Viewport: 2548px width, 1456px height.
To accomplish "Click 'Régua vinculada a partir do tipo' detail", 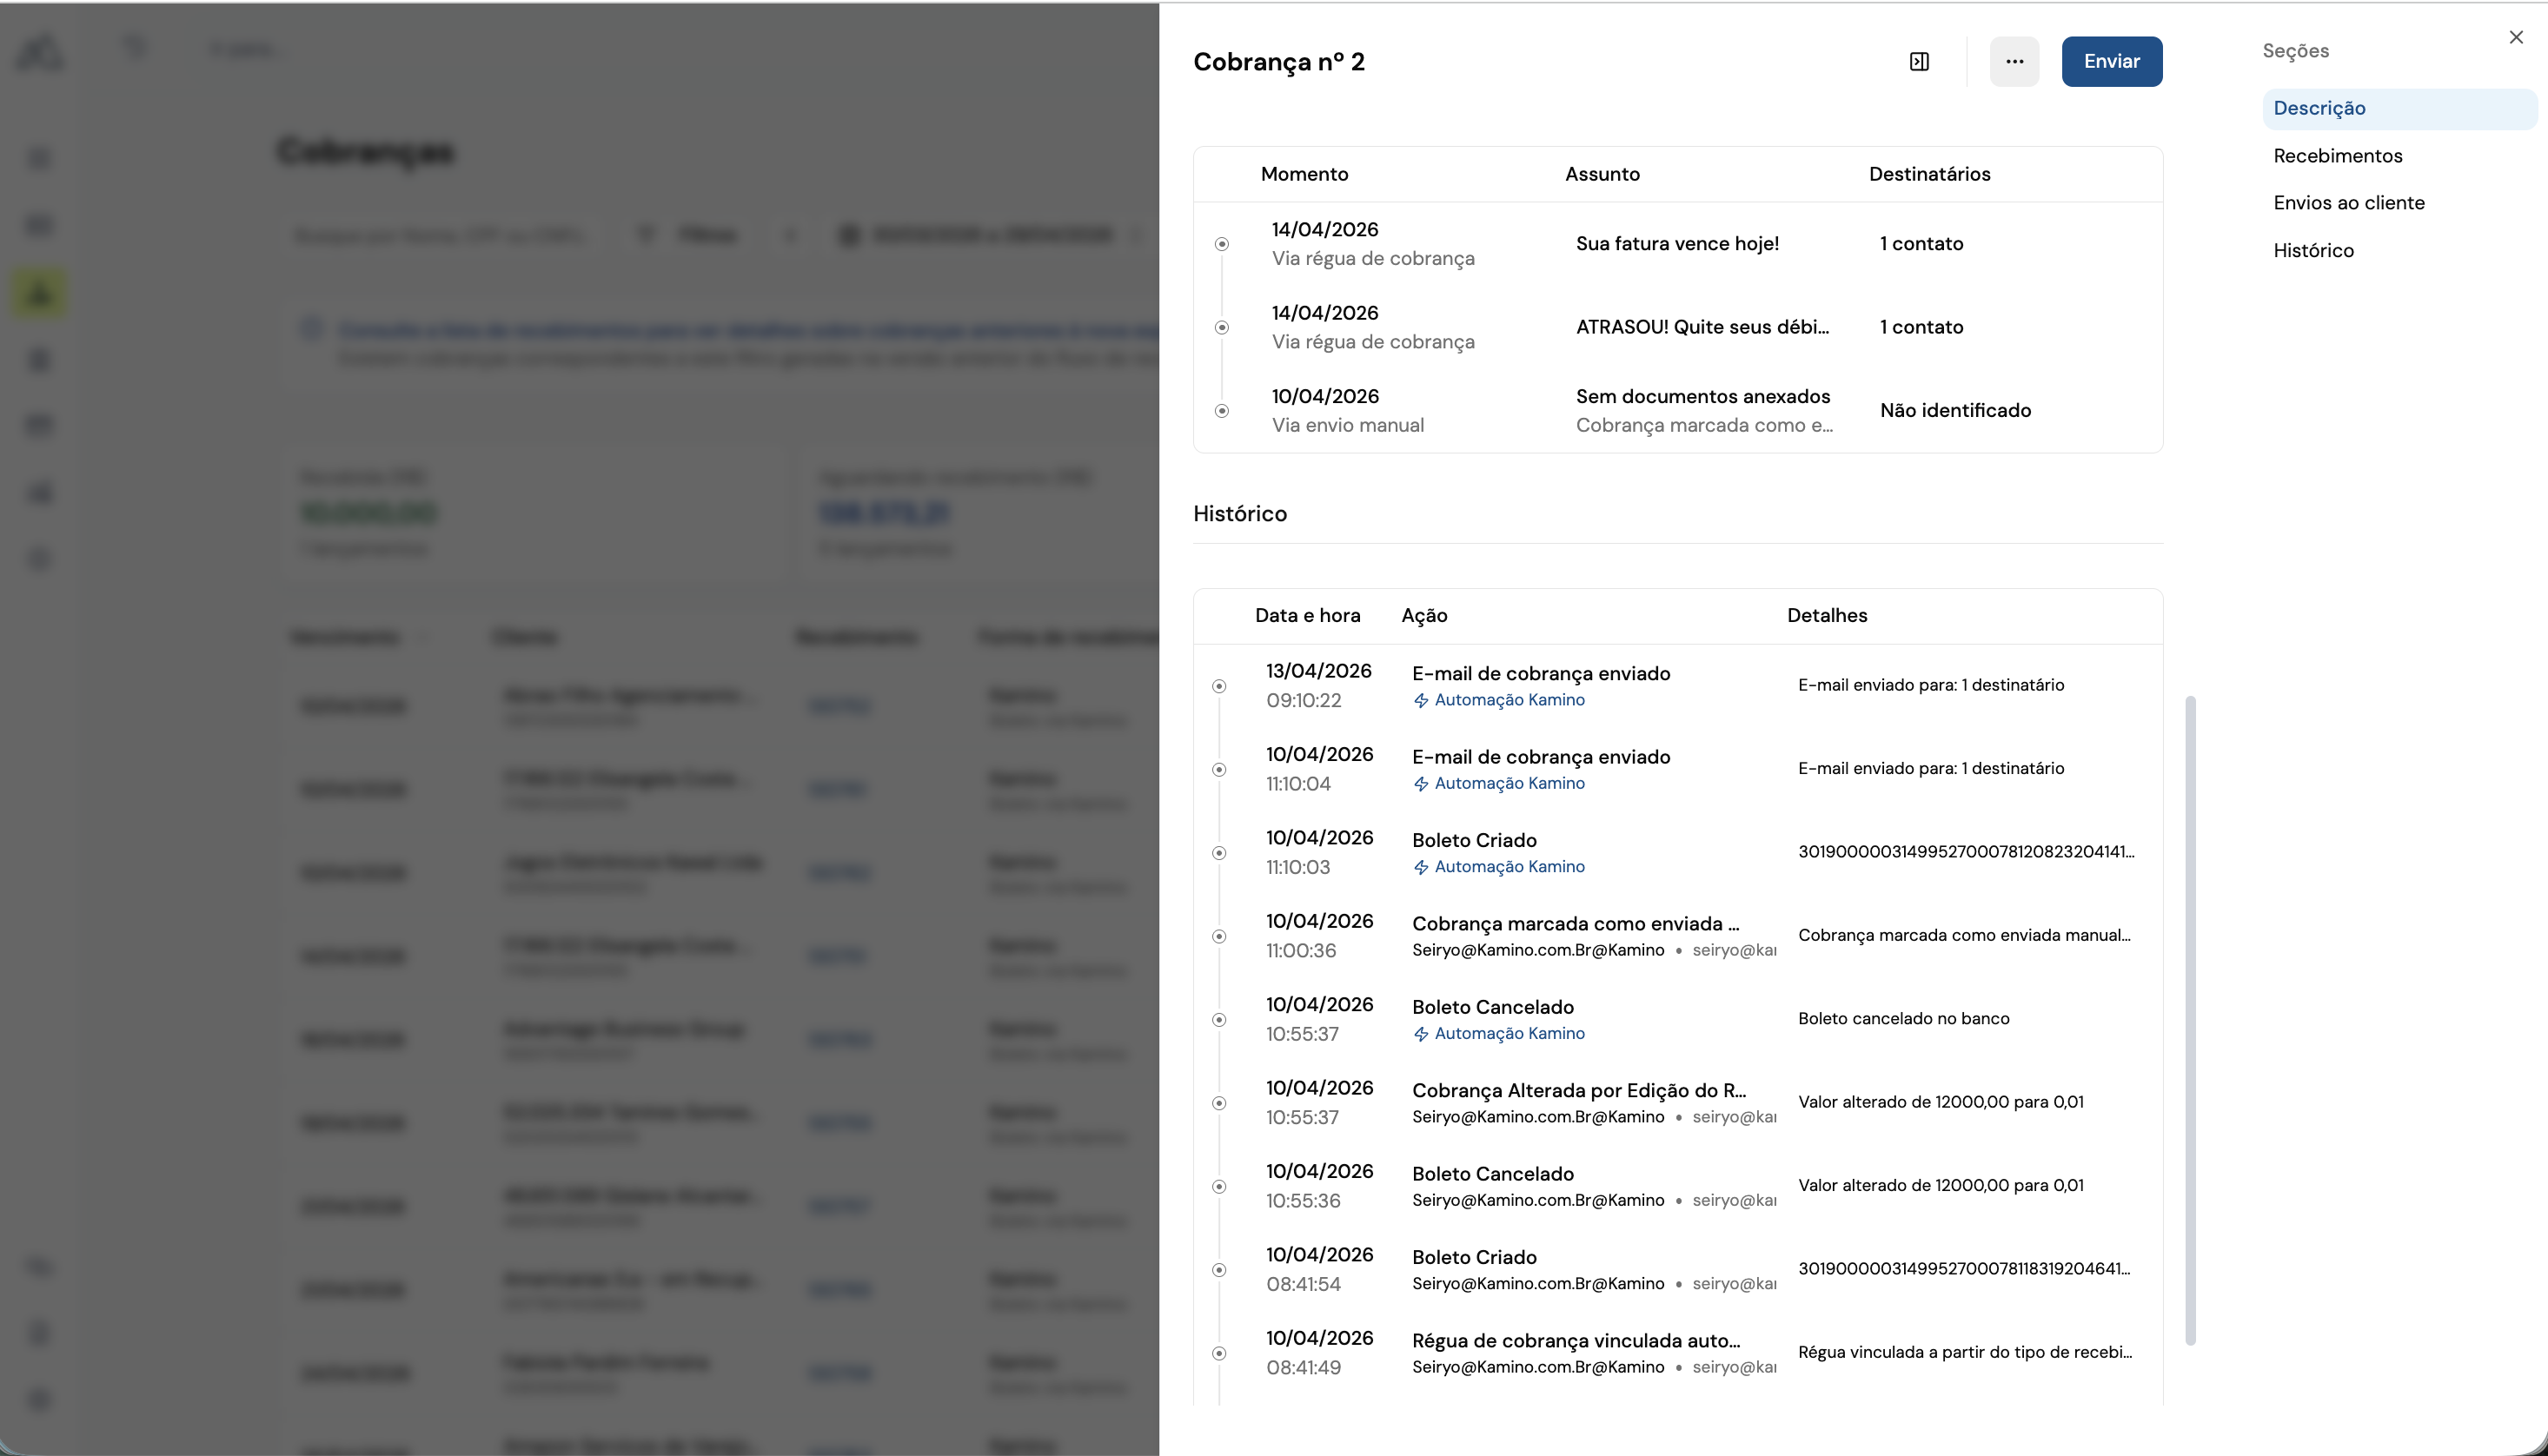I will click(x=1964, y=1351).
